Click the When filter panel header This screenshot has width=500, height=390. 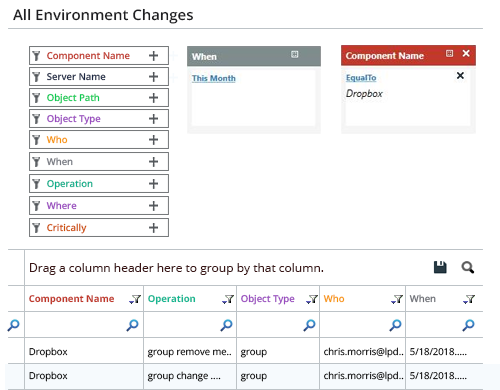[254, 56]
